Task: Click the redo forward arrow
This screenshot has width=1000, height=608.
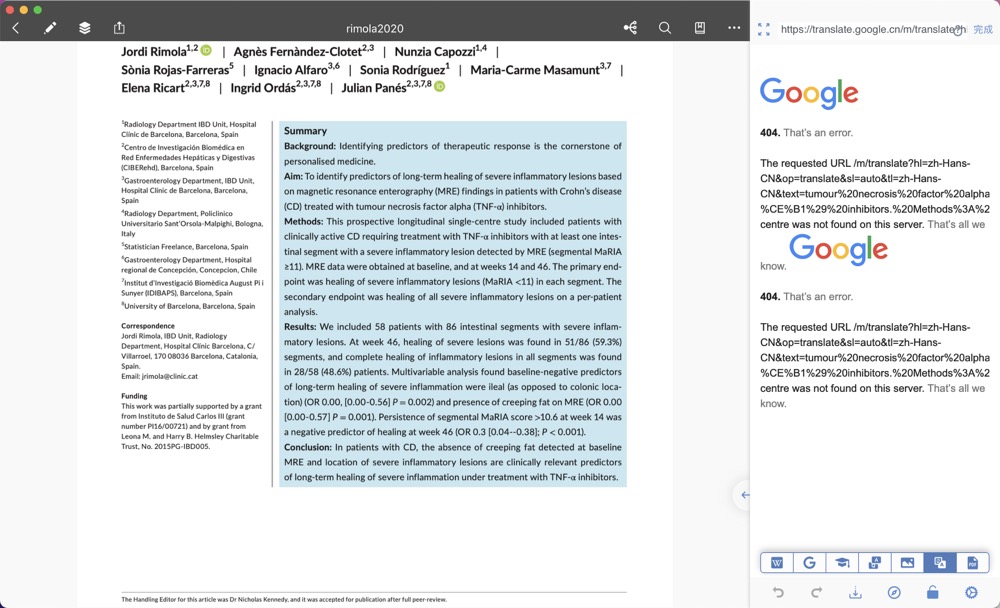Action: [816, 593]
